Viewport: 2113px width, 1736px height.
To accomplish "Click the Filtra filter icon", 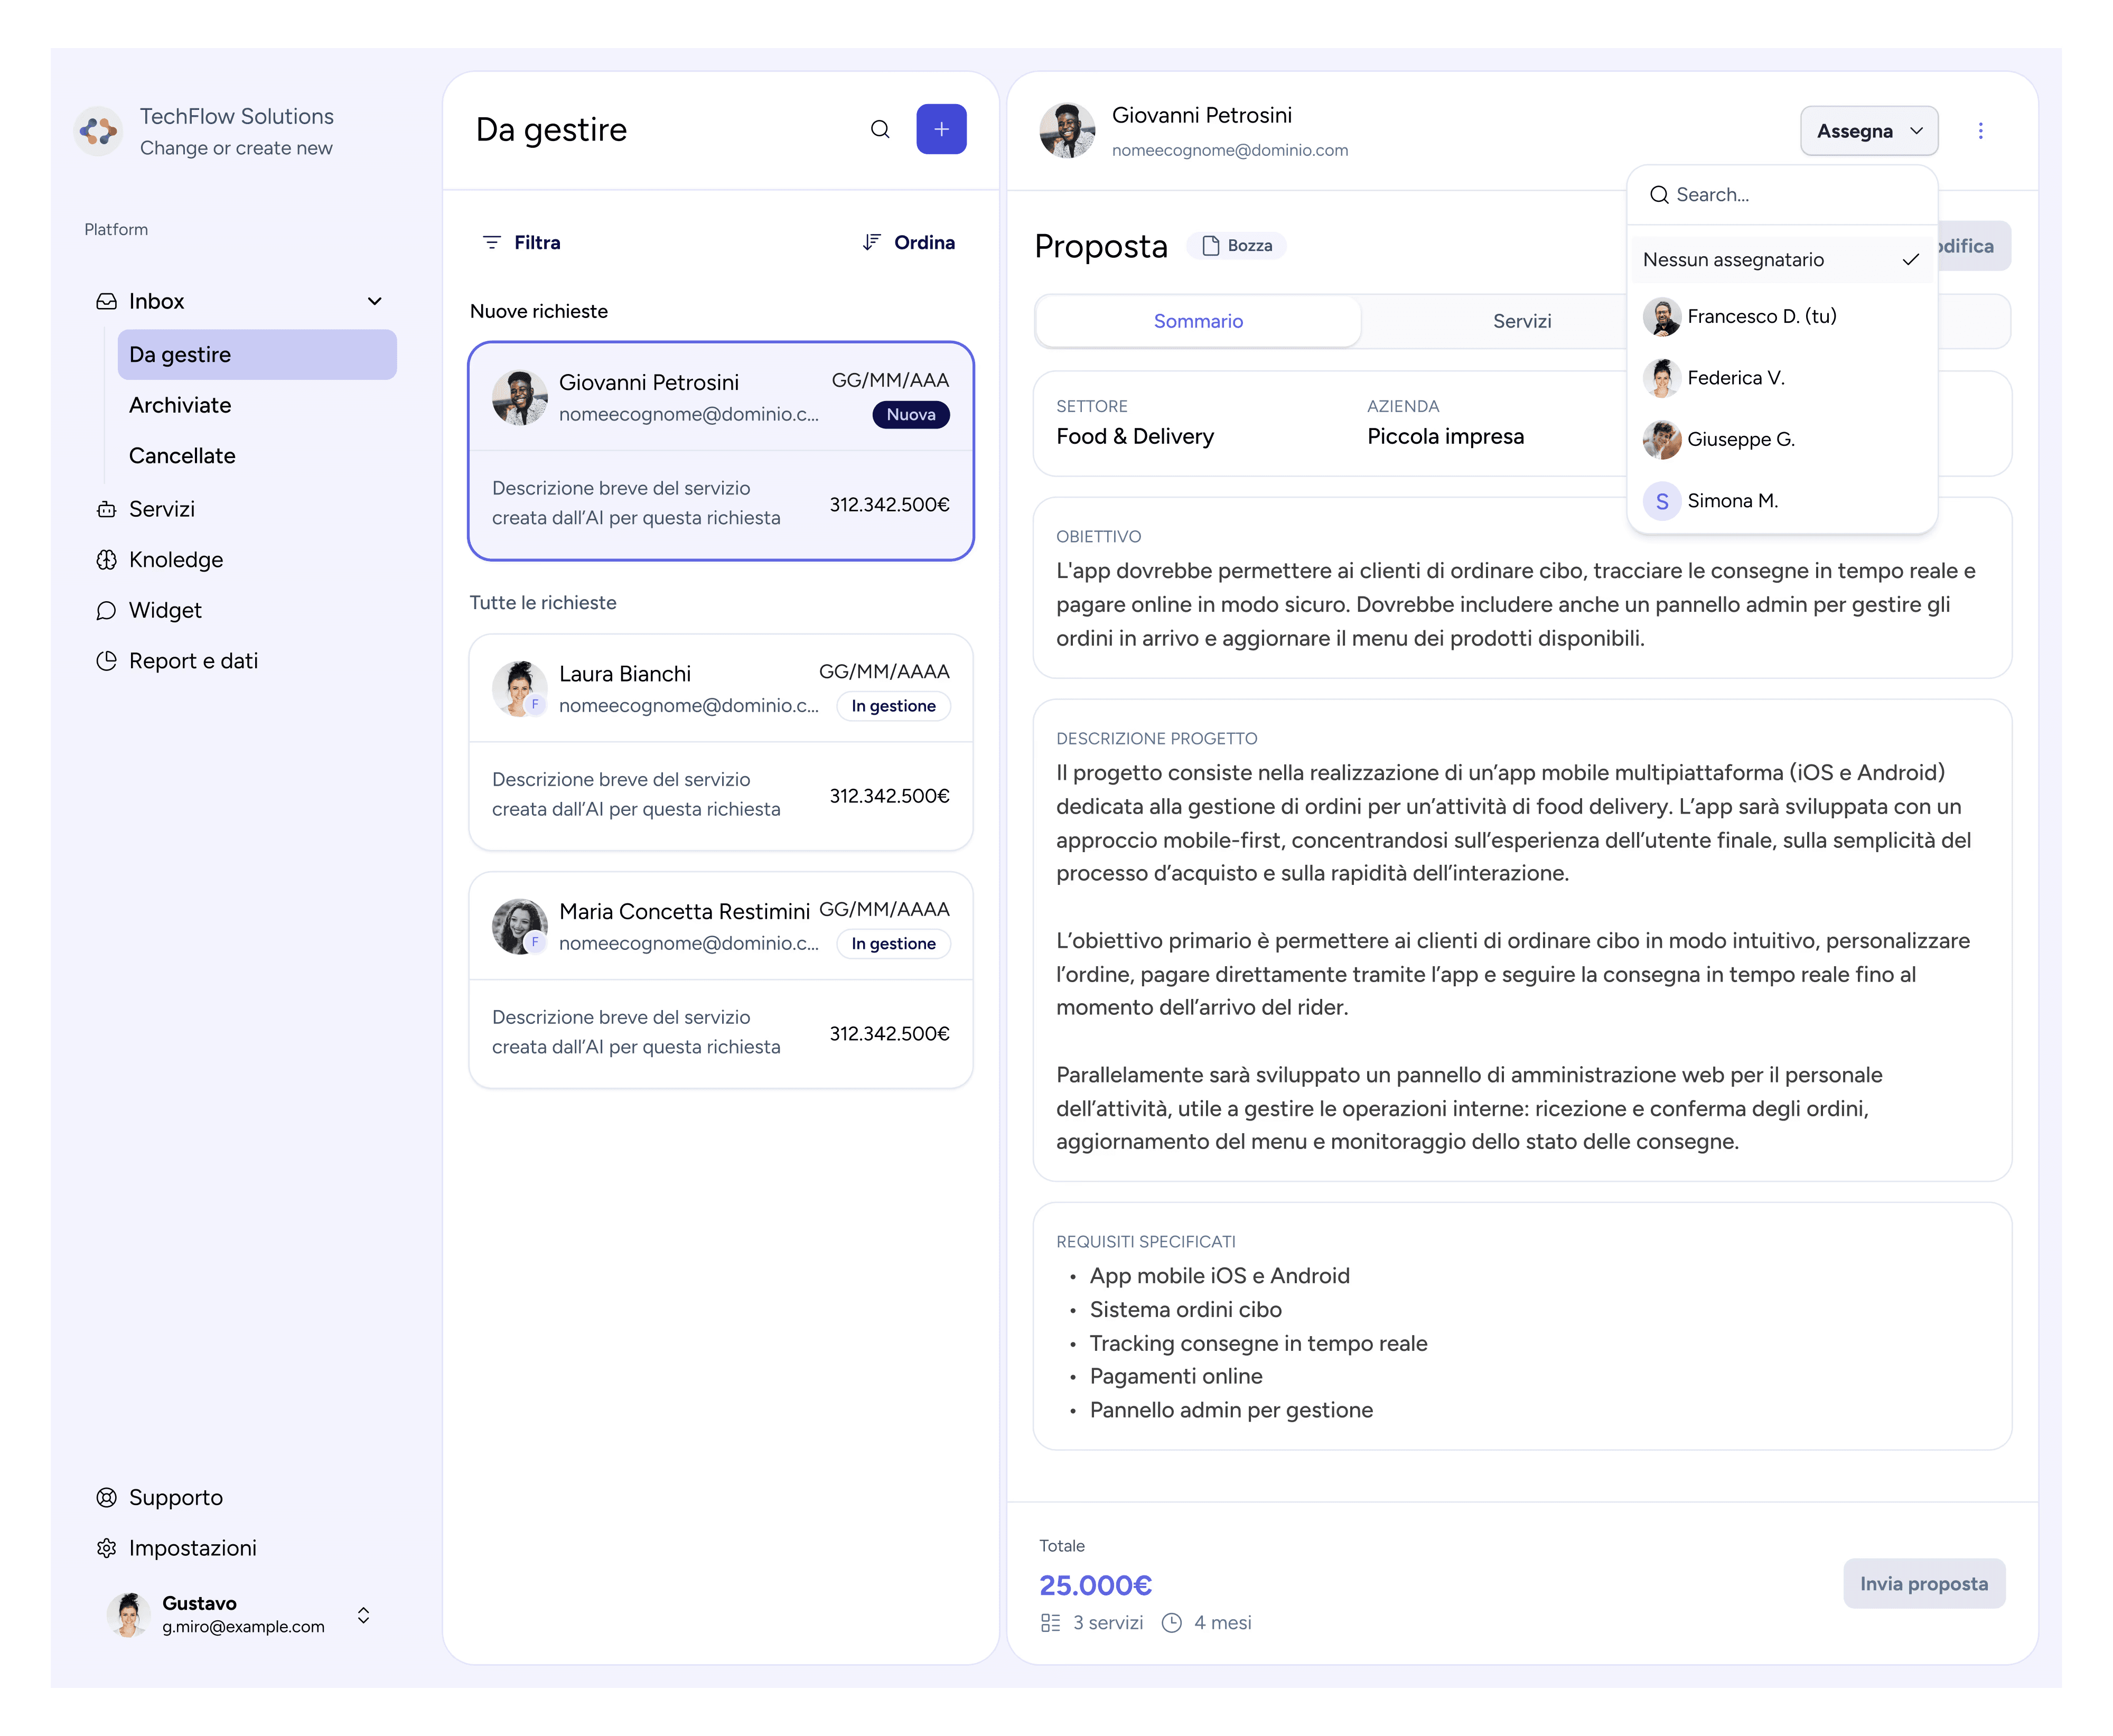I will coord(491,243).
